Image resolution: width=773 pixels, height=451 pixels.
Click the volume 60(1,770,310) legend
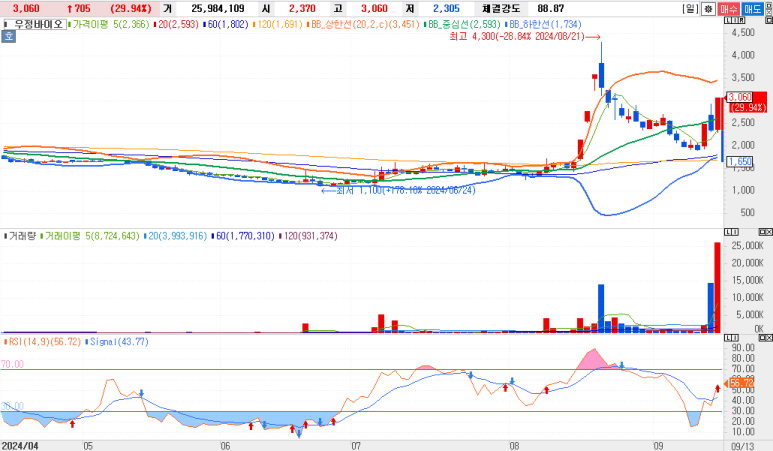click(x=243, y=236)
